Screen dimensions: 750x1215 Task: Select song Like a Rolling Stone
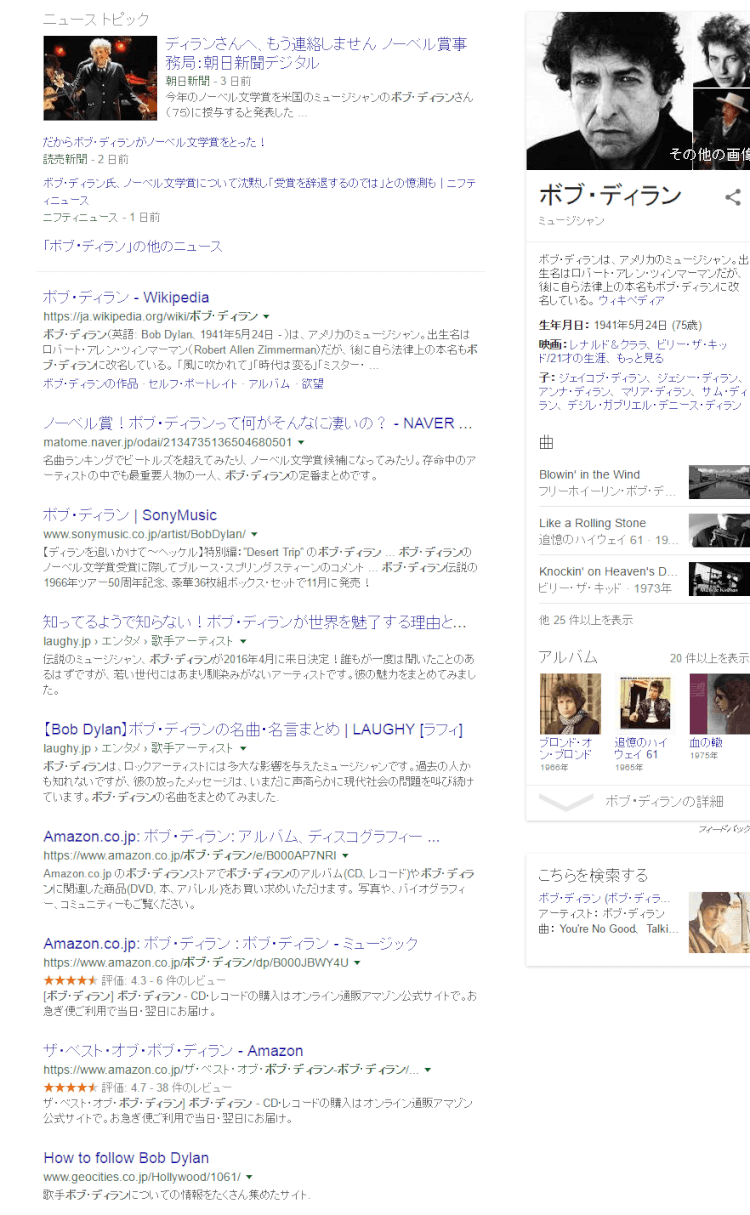point(593,523)
